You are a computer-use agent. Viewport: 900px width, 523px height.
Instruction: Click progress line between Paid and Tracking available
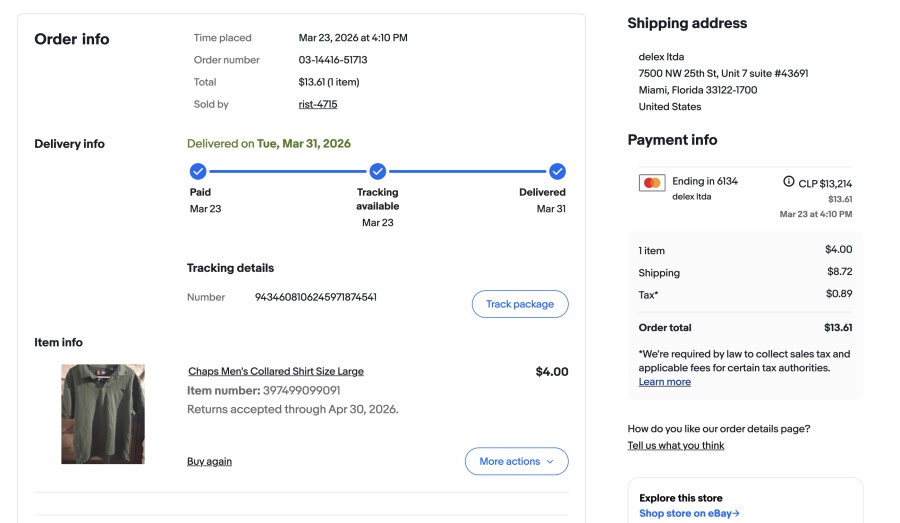[x=288, y=171]
